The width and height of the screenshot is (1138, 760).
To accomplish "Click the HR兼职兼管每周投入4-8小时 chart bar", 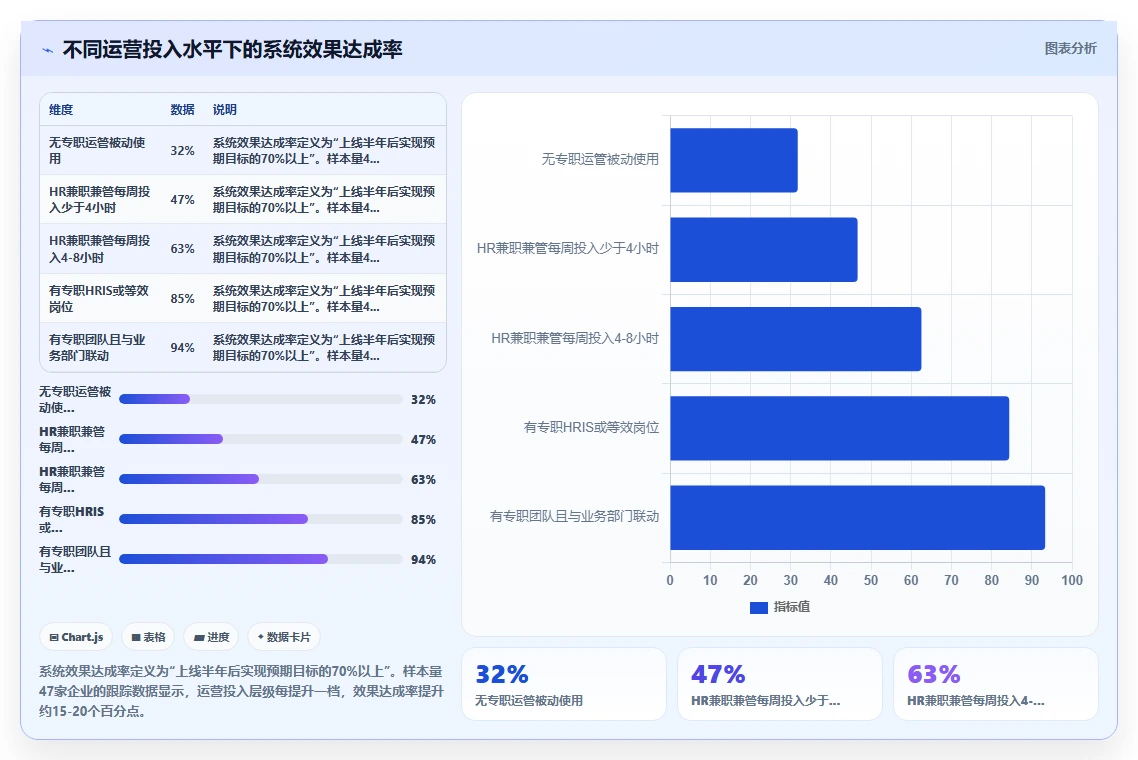I will click(795, 339).
